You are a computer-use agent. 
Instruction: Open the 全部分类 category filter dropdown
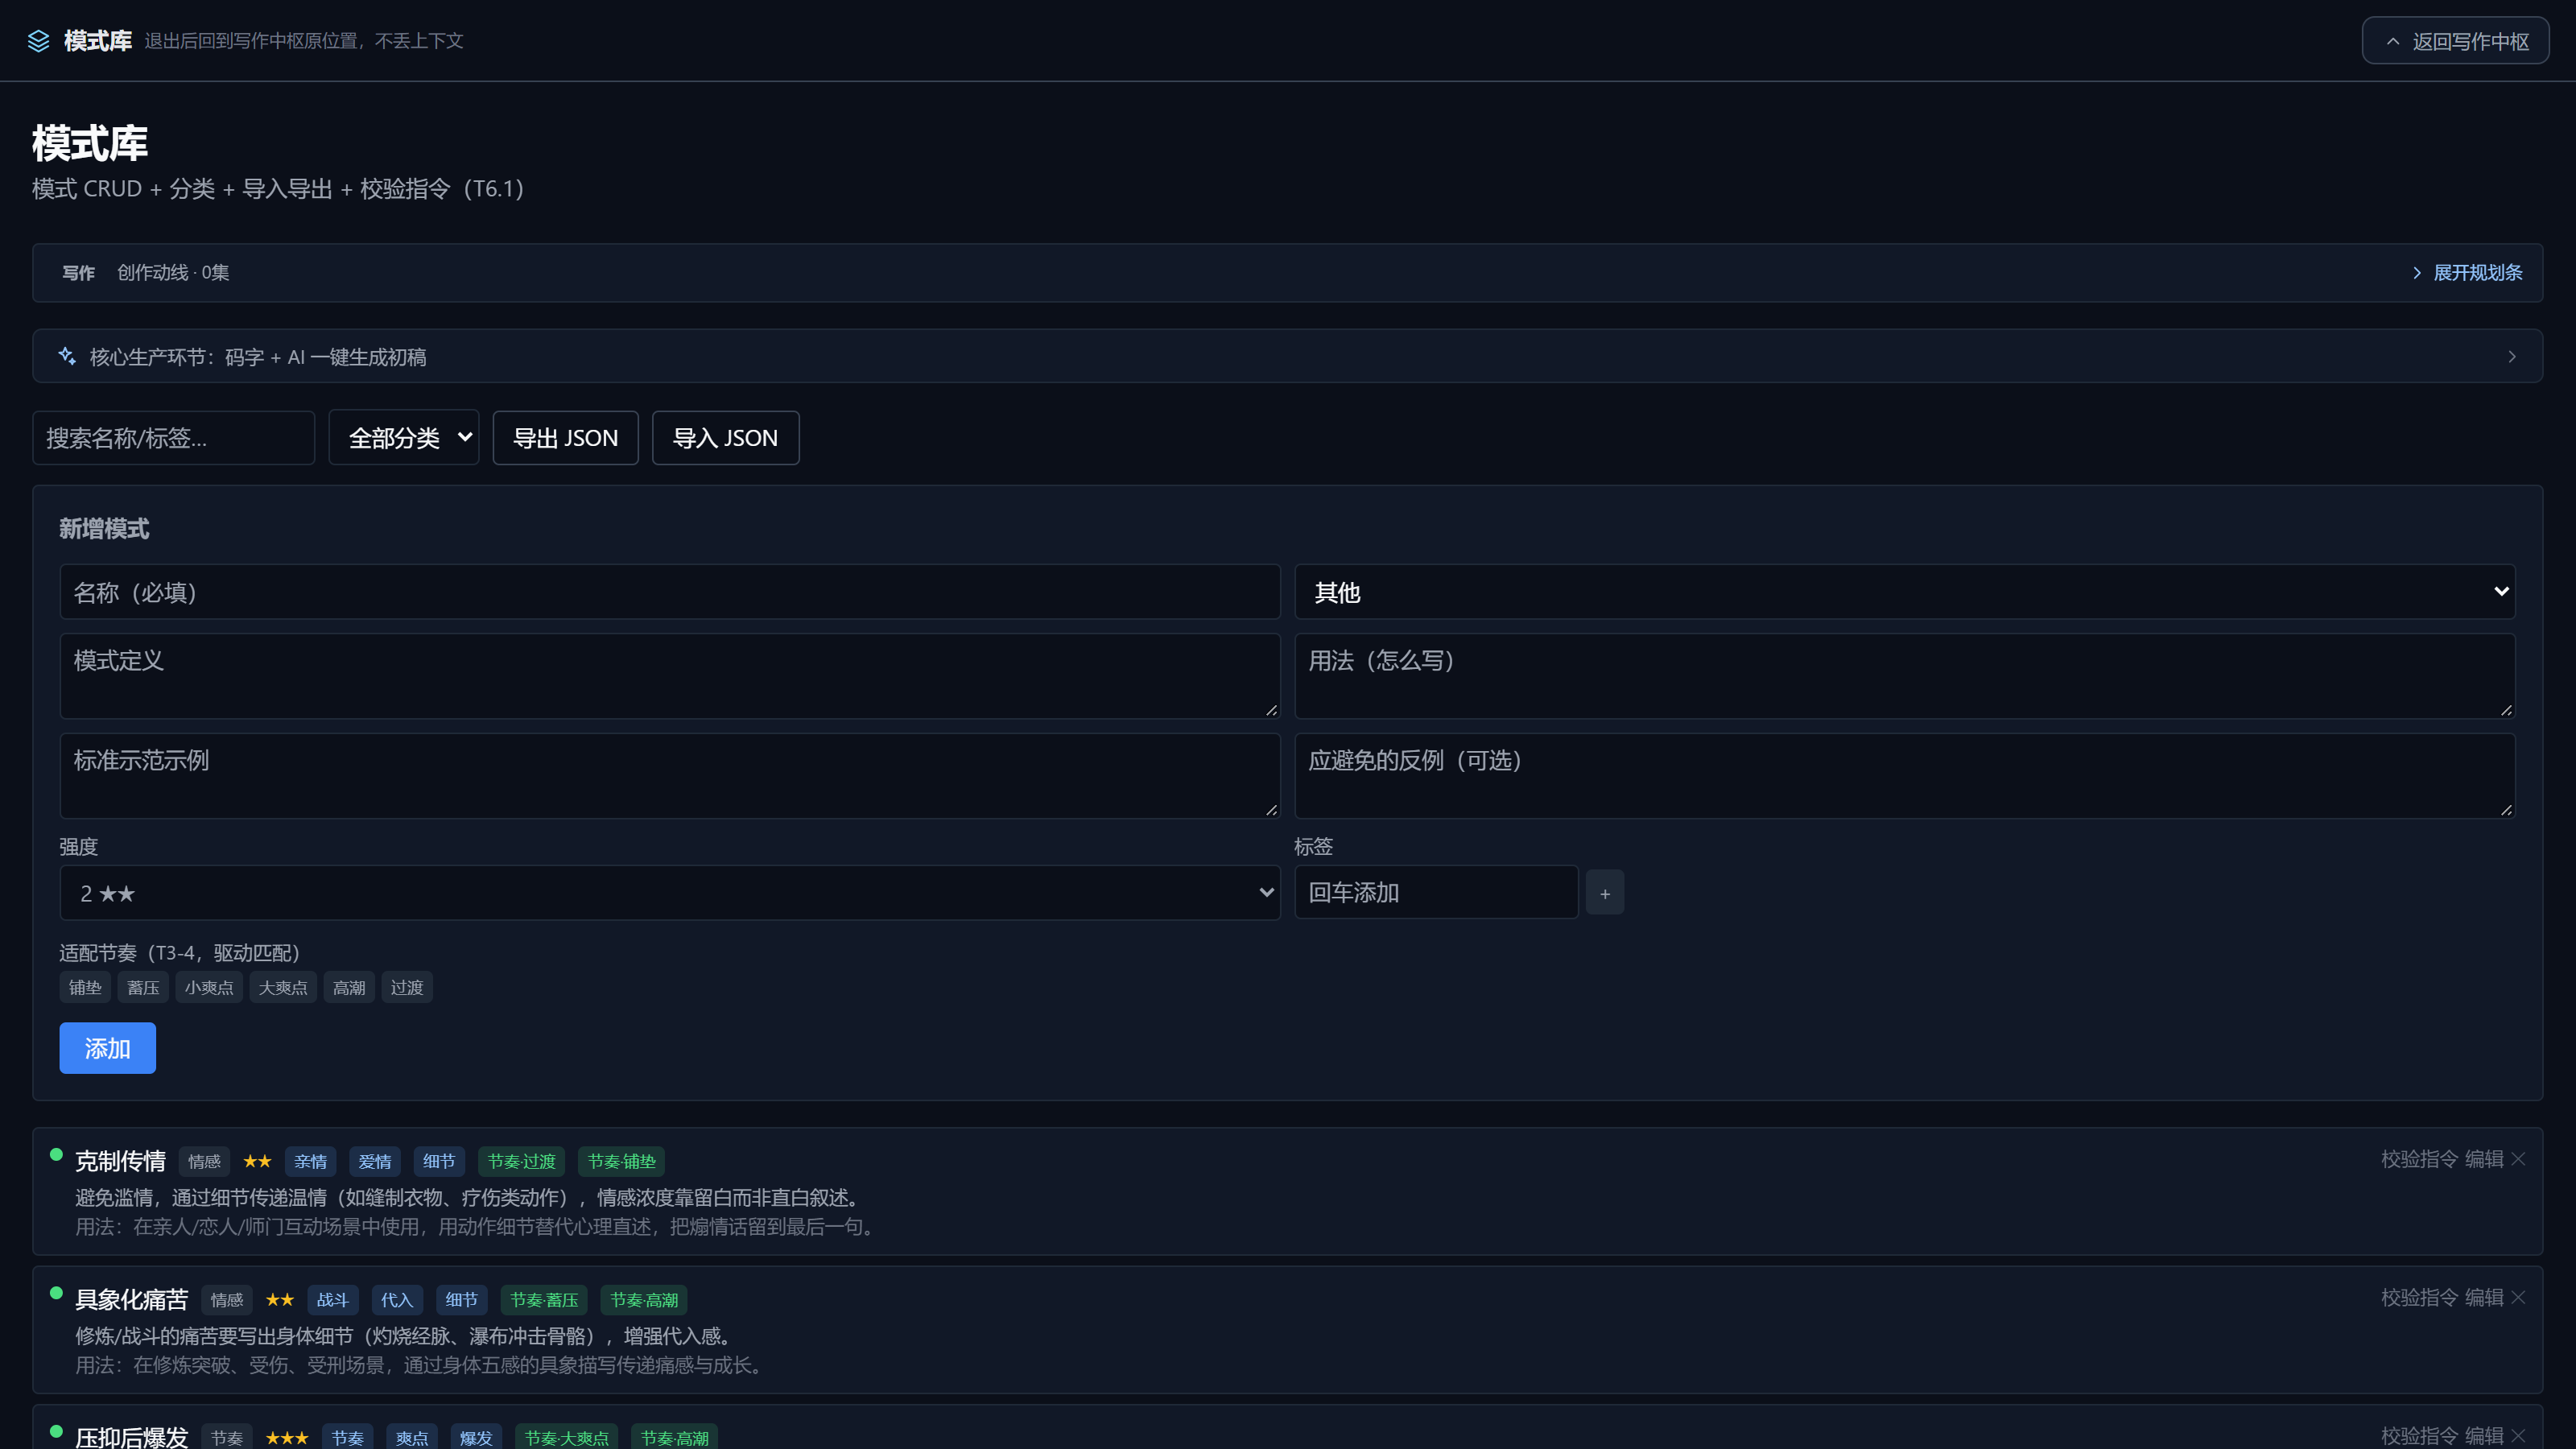(404, 438)
